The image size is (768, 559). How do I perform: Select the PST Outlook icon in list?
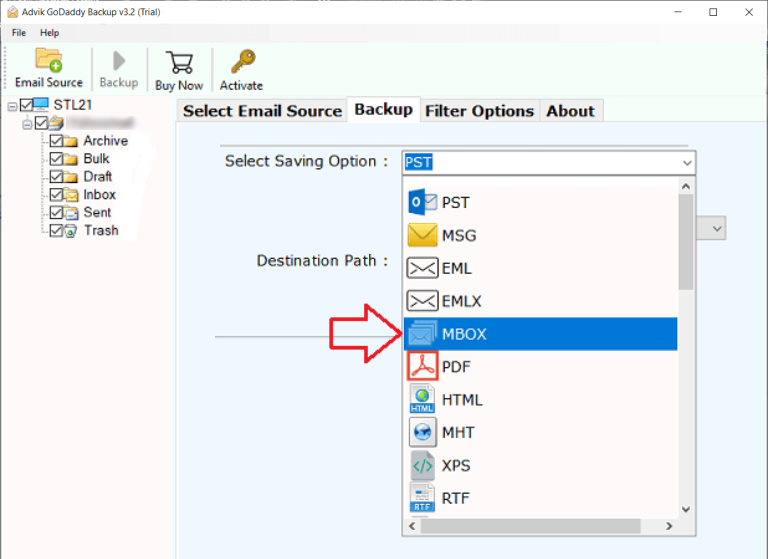422,202
